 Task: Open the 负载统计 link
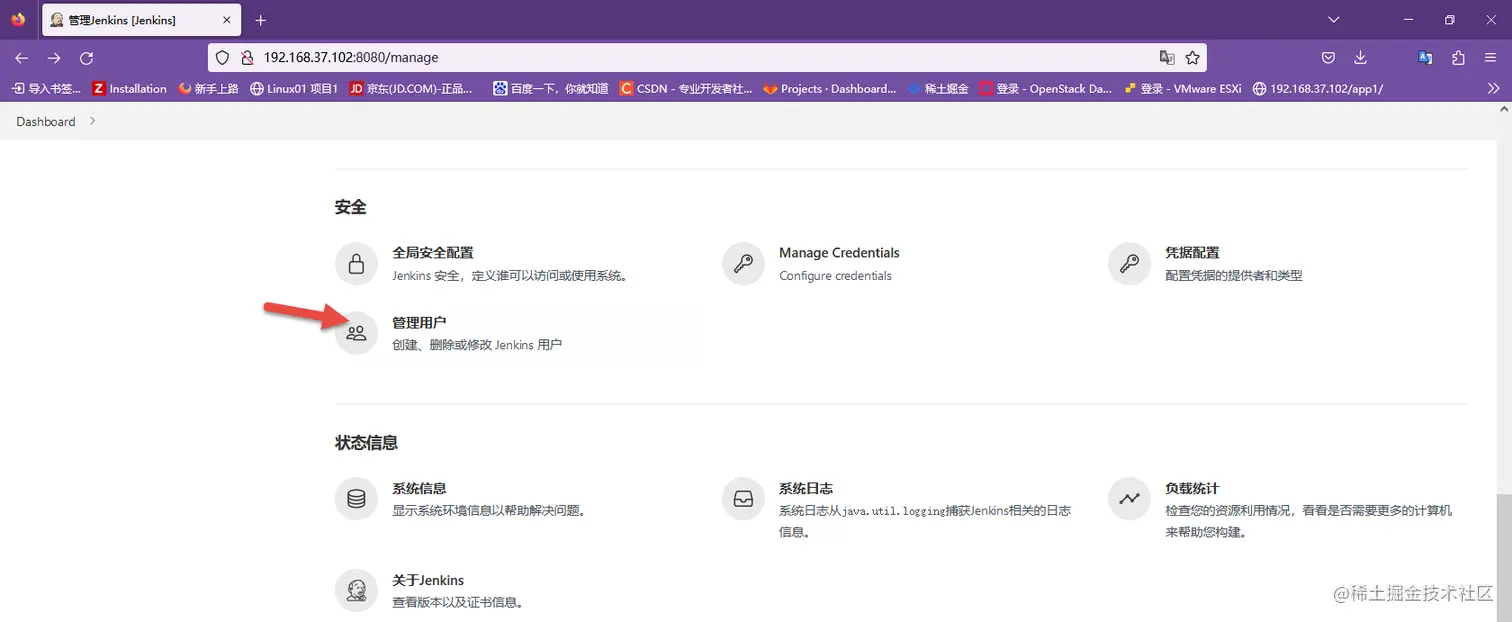point(1192,488)
